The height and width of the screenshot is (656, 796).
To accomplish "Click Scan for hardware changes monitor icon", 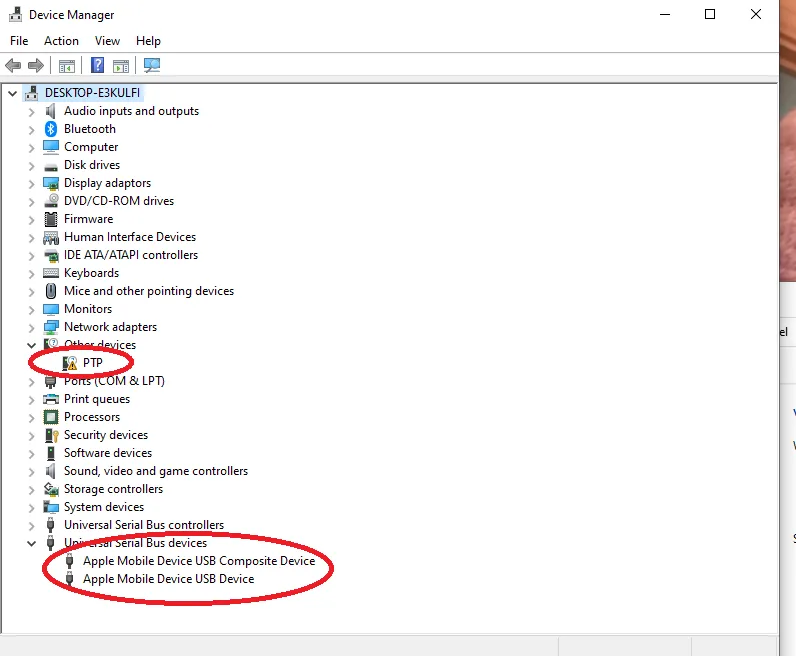I will pyautogui.click(x=152, y=65).
